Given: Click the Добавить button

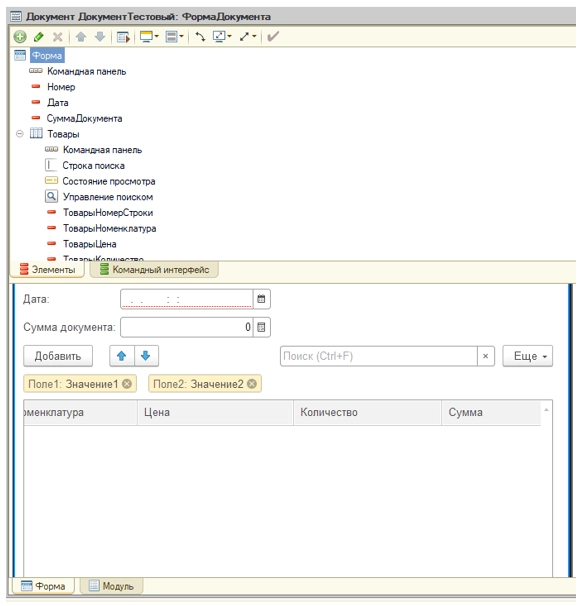Looking at the screenshot, I should (x=58, y=356).
